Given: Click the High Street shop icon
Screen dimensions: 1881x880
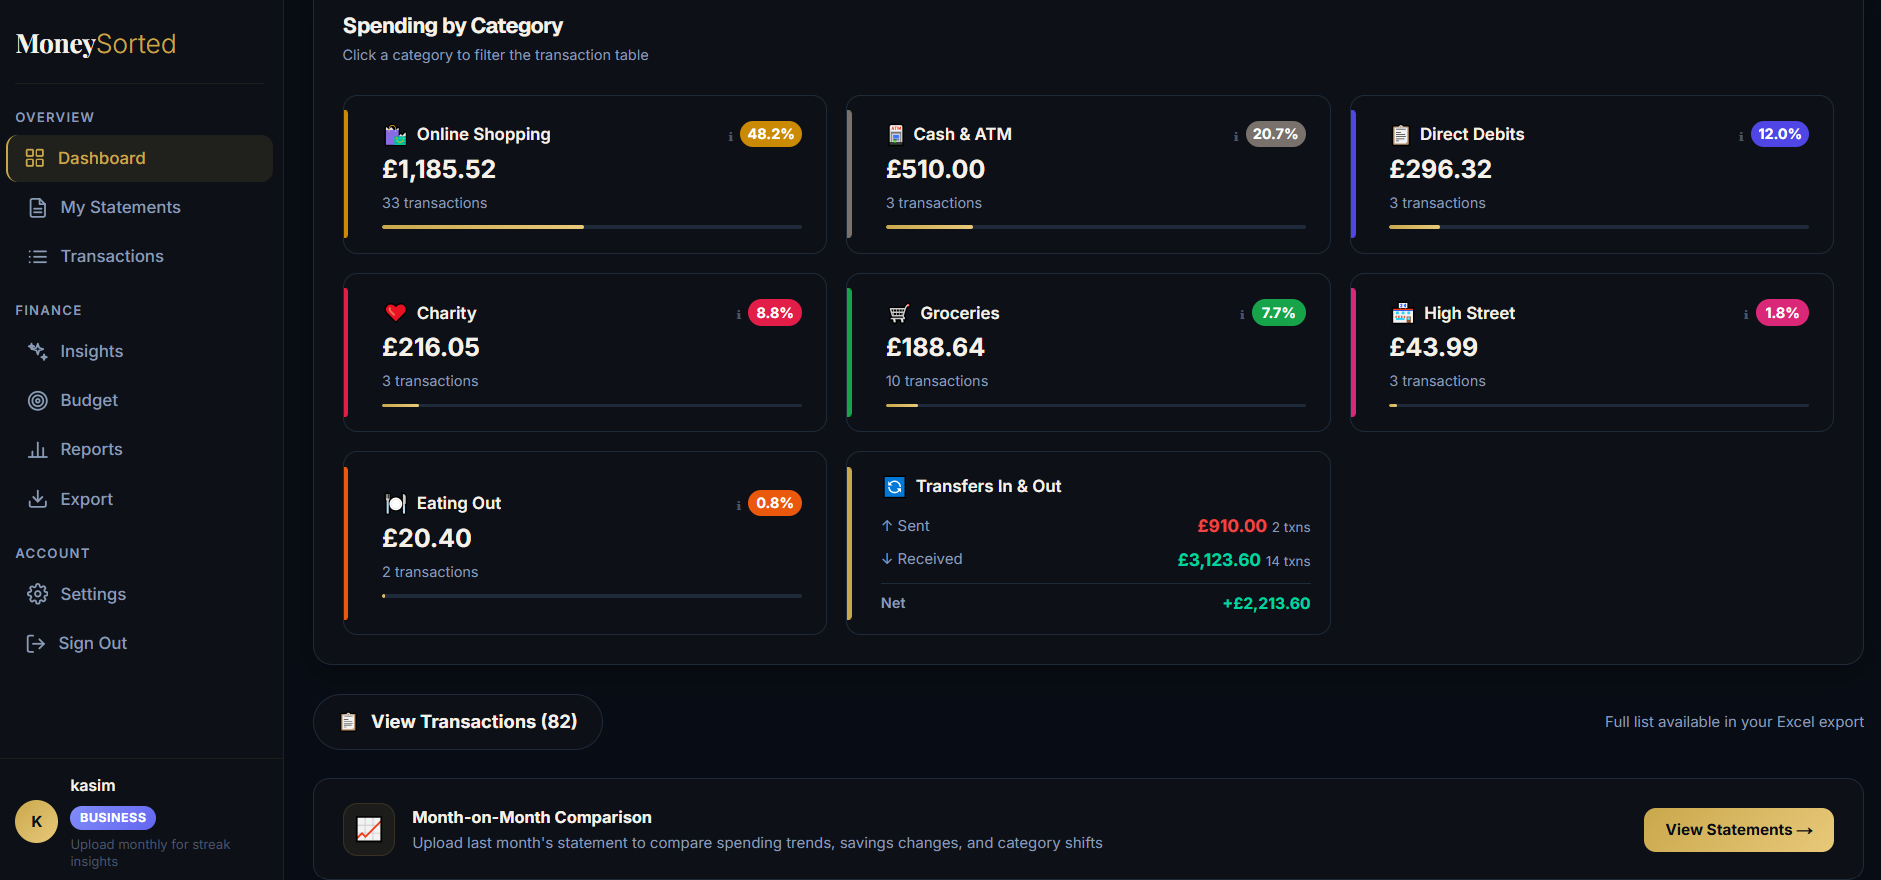Looking at the screenshot, I should [1403, 313].
